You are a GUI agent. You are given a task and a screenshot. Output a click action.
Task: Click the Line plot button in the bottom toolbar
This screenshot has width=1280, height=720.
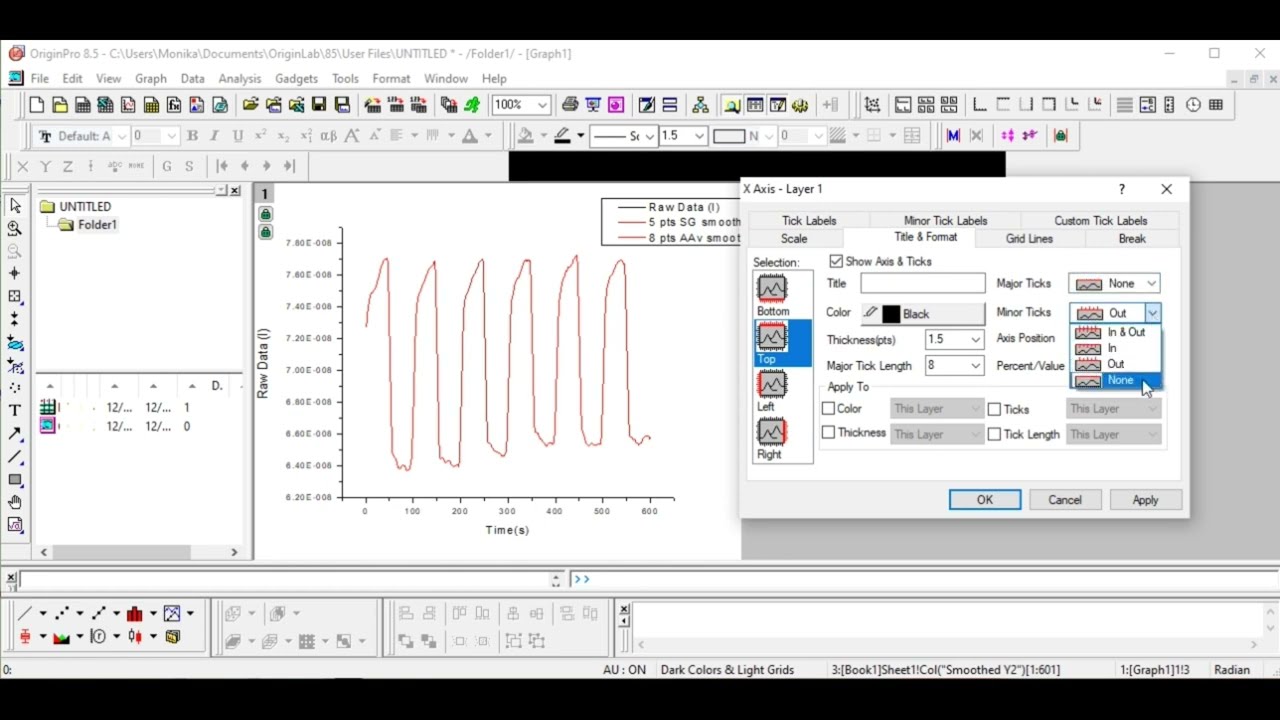[x=24, y=613]
